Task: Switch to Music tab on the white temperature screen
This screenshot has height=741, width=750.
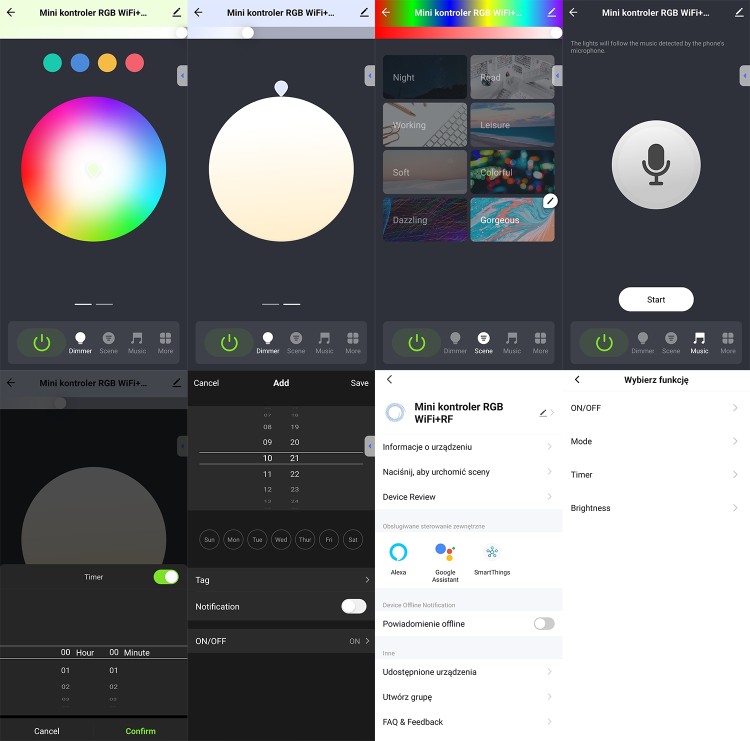Action: click(x=324, y=343)
